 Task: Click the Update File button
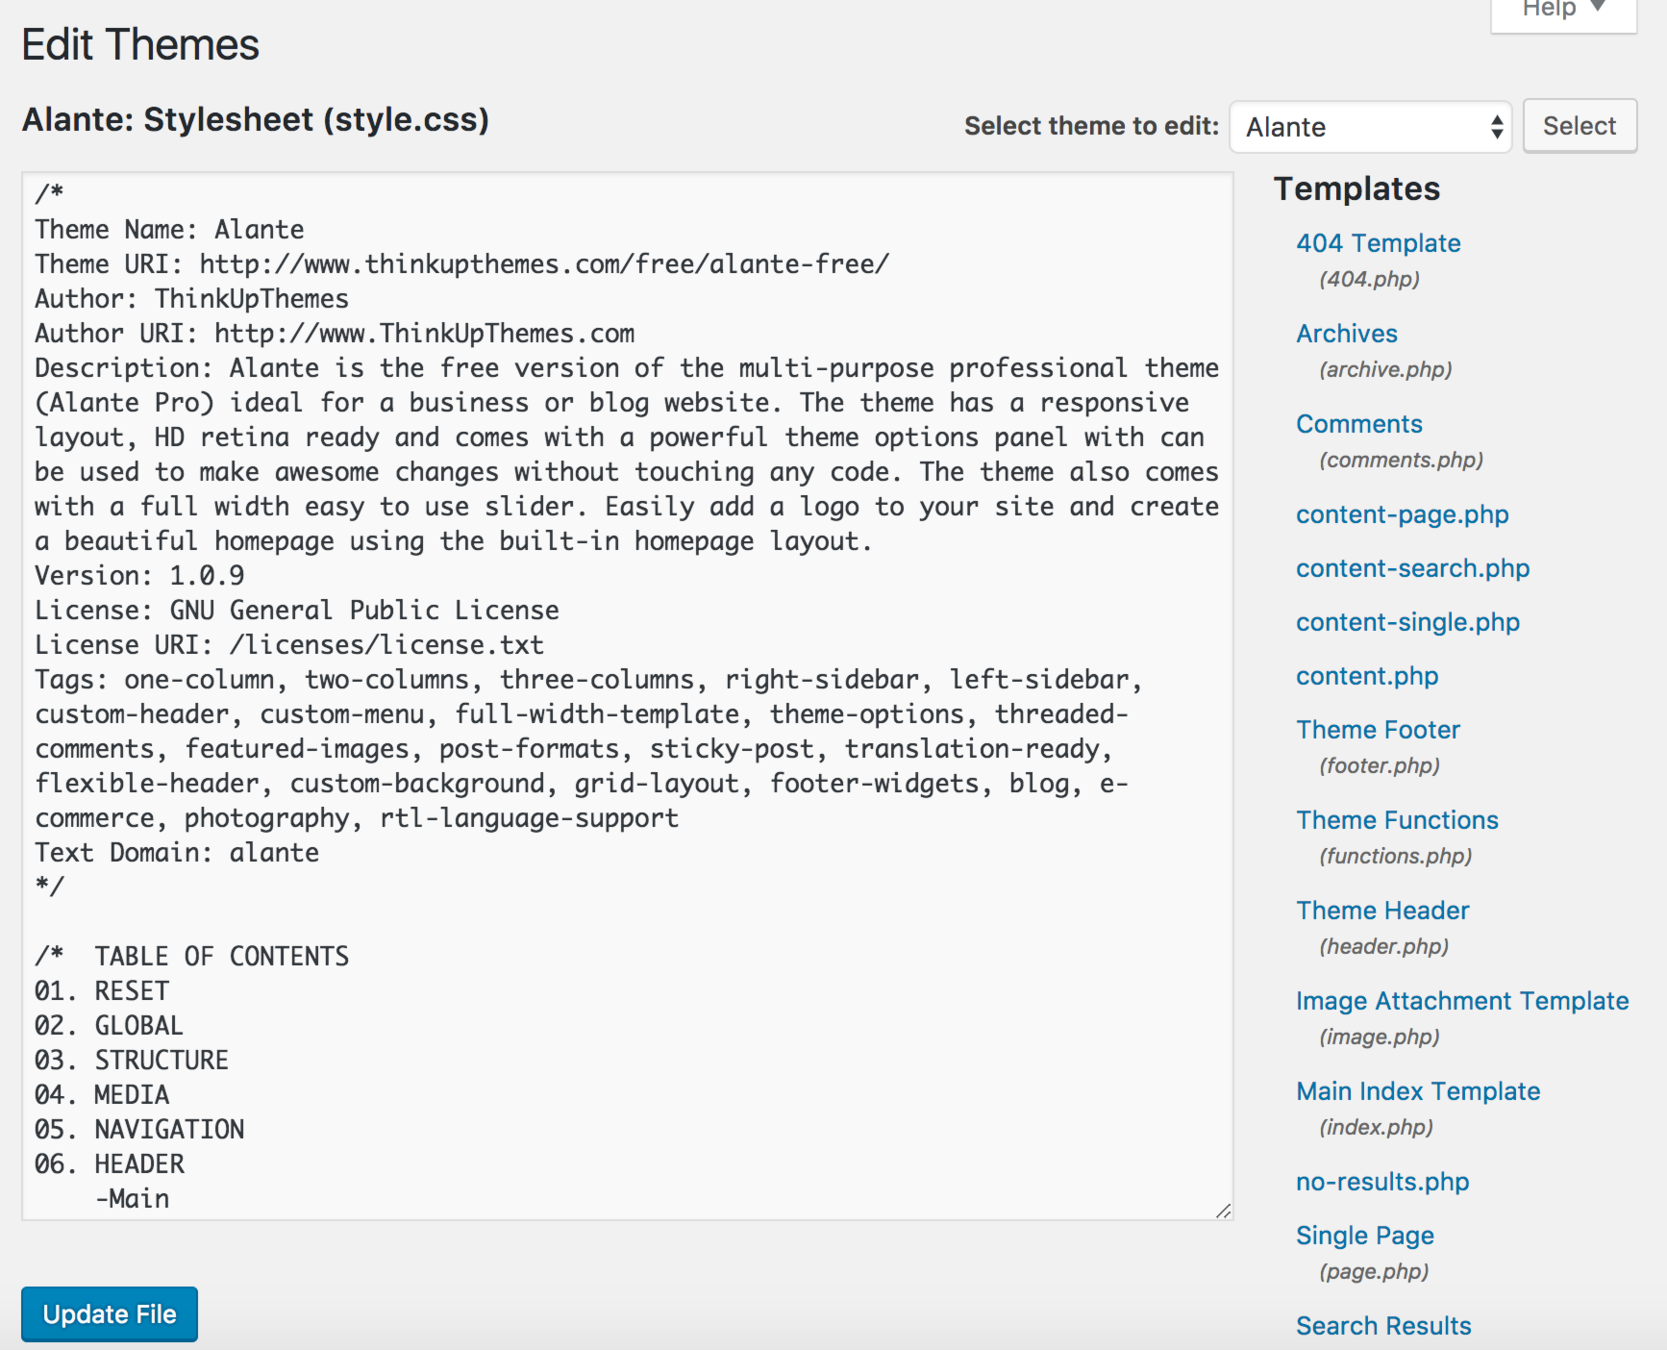(x=110, y=1314)
